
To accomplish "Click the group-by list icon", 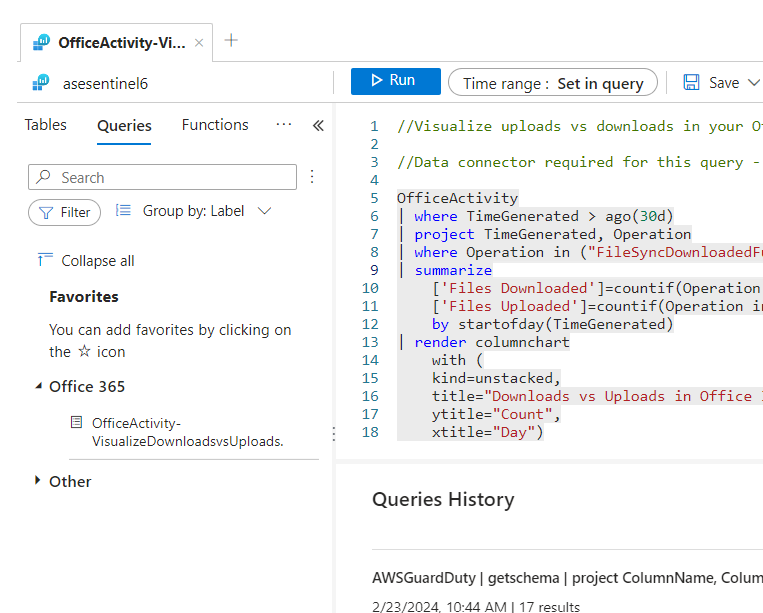I will point(123,211).
